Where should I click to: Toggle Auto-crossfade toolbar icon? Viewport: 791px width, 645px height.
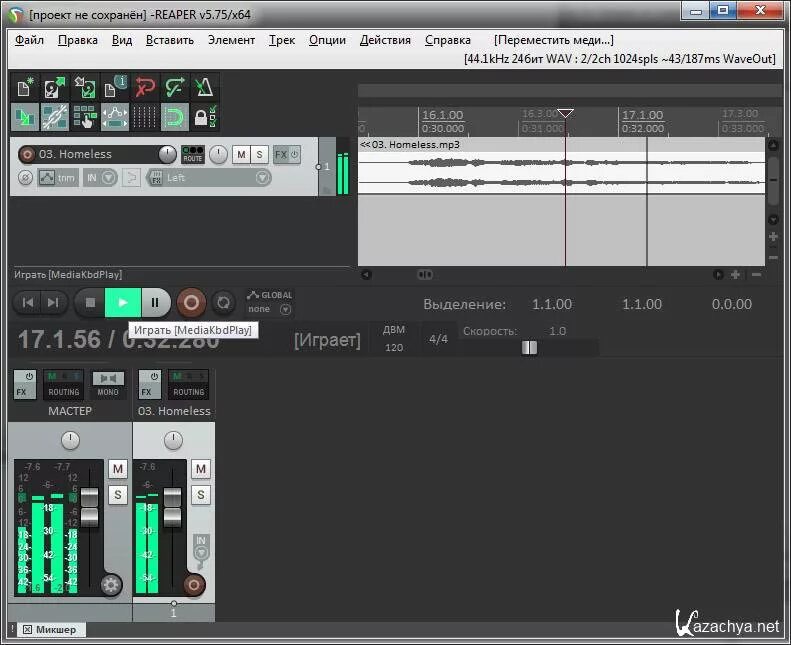pyautogui.click(x=25, y=117)
